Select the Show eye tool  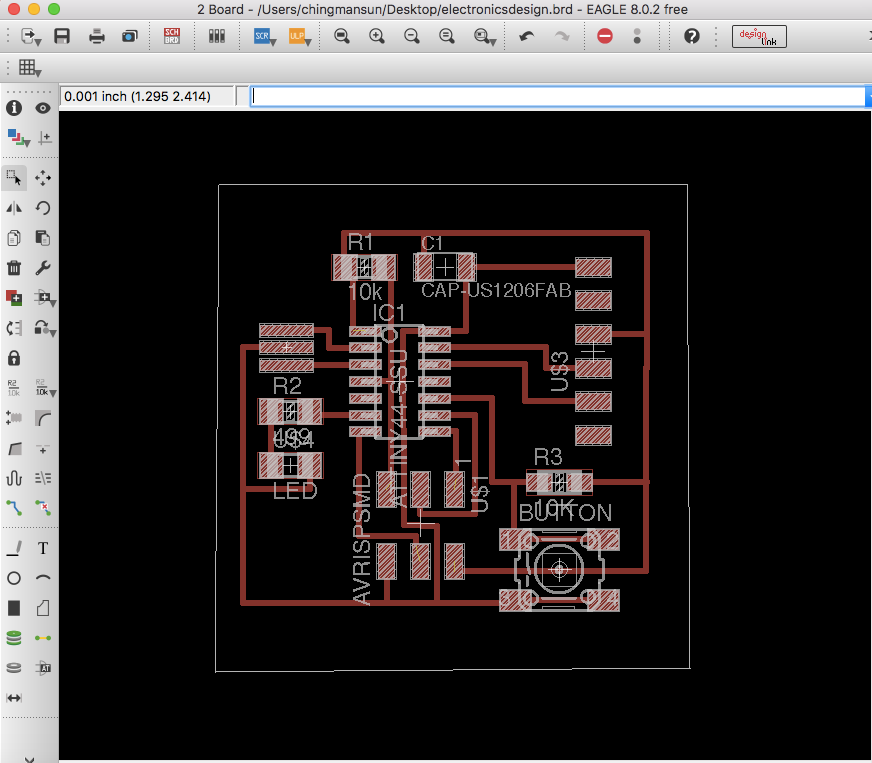tap(43, 108)
